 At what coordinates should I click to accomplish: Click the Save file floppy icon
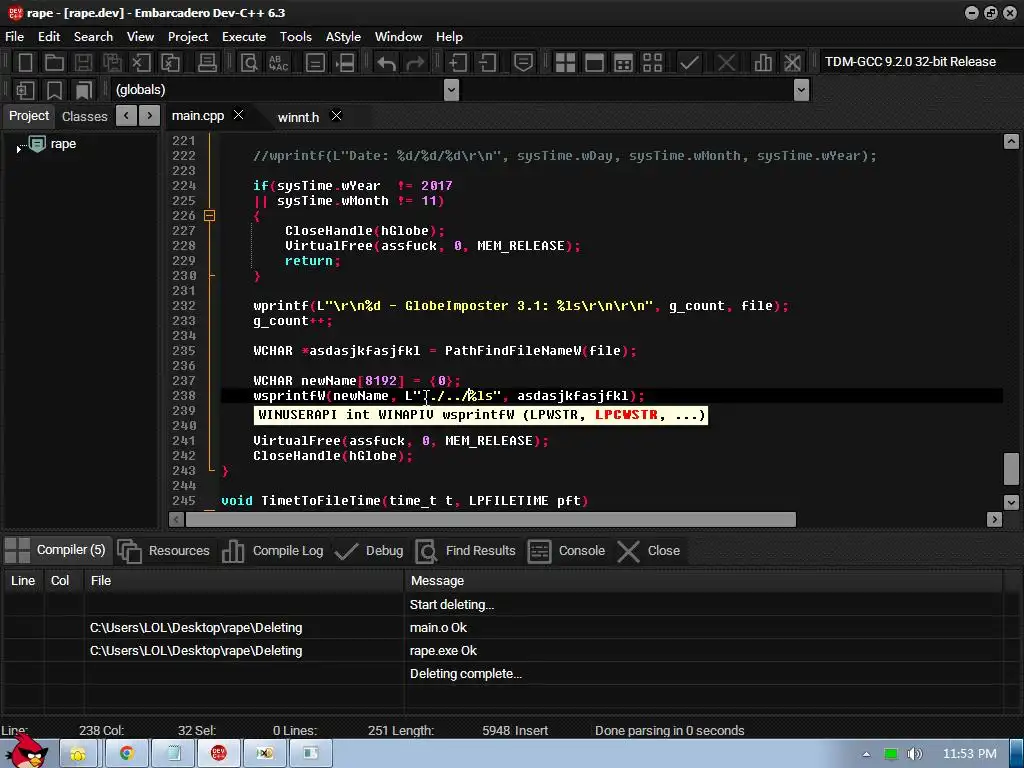click(x=83, y=63)
